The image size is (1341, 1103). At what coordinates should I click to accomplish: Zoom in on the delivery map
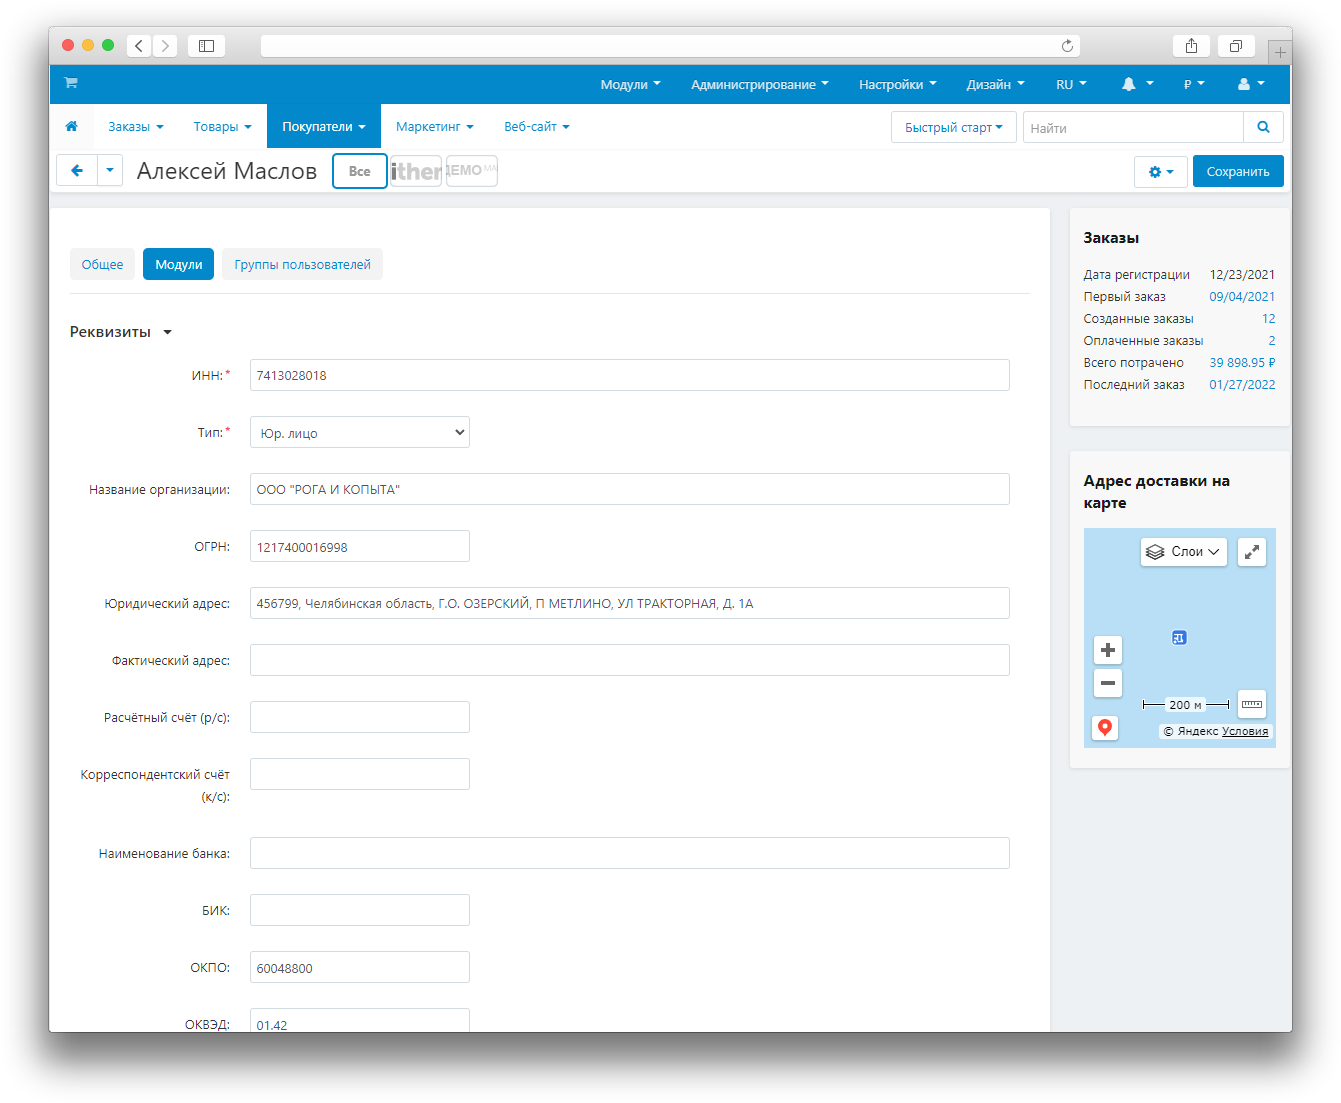coord(1107,650)
